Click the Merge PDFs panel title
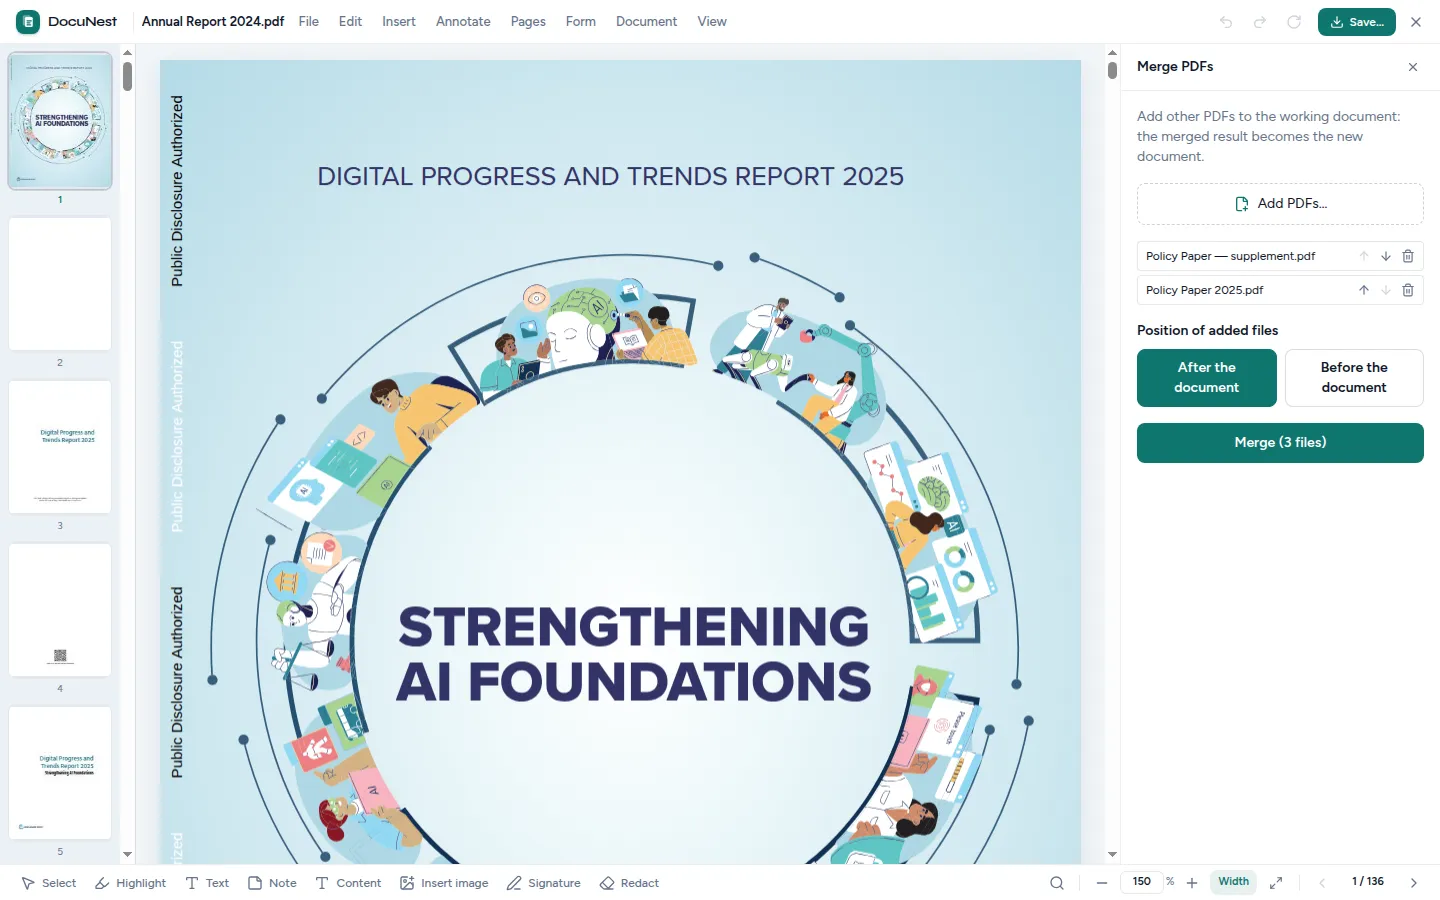The width and height of the screenshot is (1440, 900). point(1175,67)
